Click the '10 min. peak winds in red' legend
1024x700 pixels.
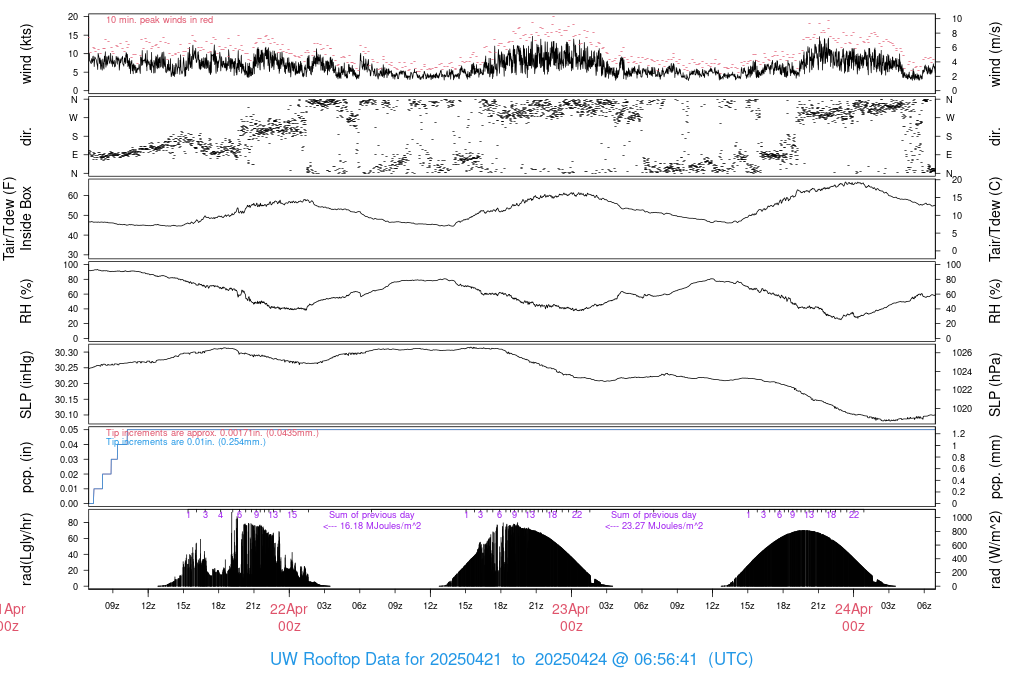159,20
